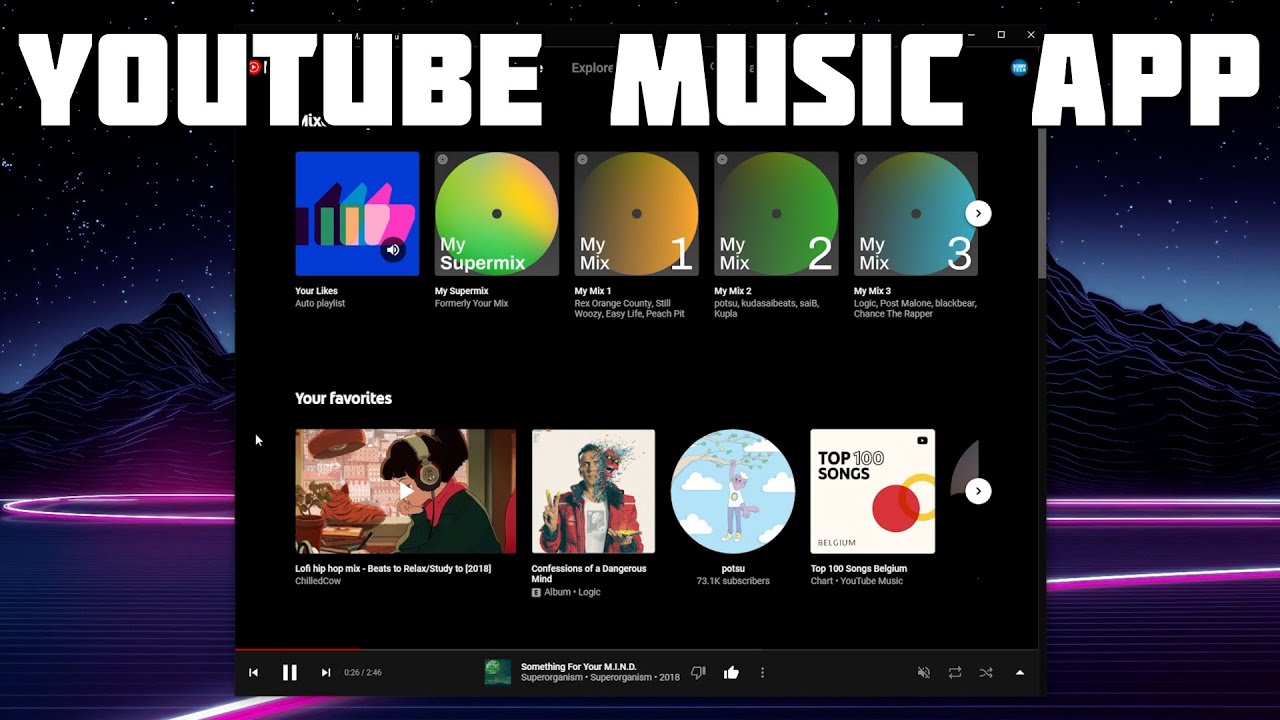Toggle shuffle in player bar
This screenshot has width=1280, height=720.
[x=986, y=673]
